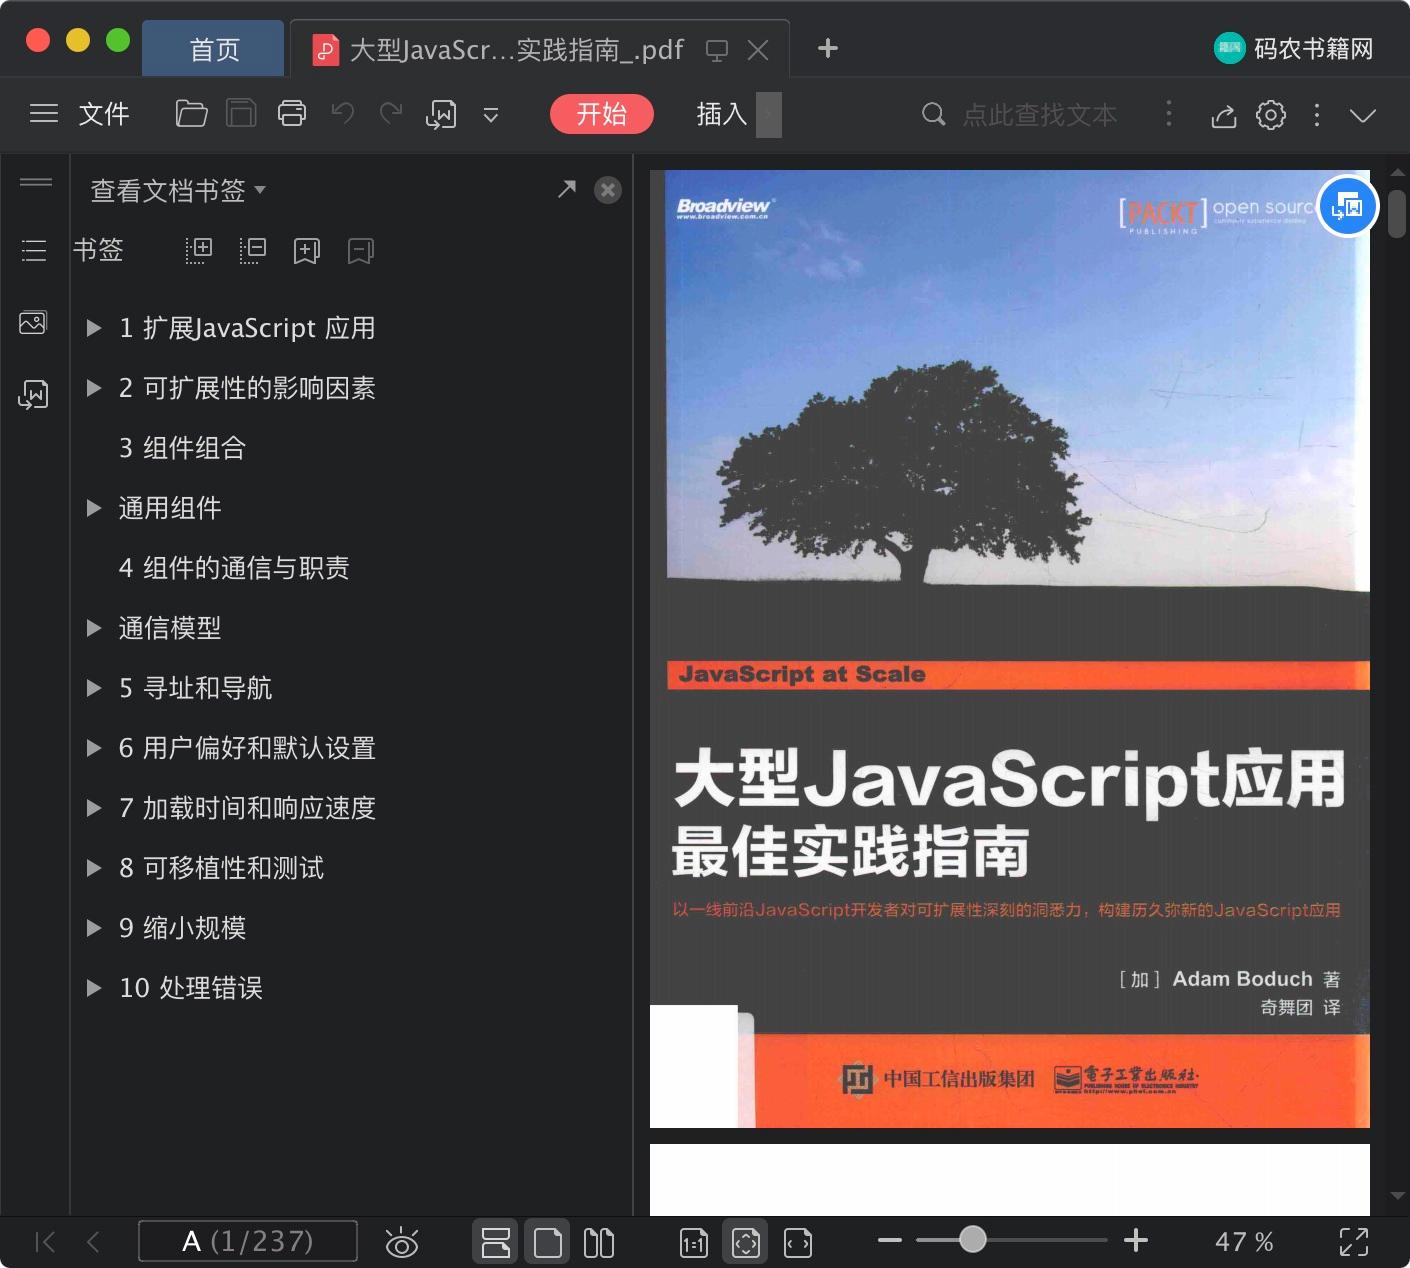This screenshot has height=1268, width=1410.
Task: Click the blue floating convert button on page
Action: [1348, 206]
